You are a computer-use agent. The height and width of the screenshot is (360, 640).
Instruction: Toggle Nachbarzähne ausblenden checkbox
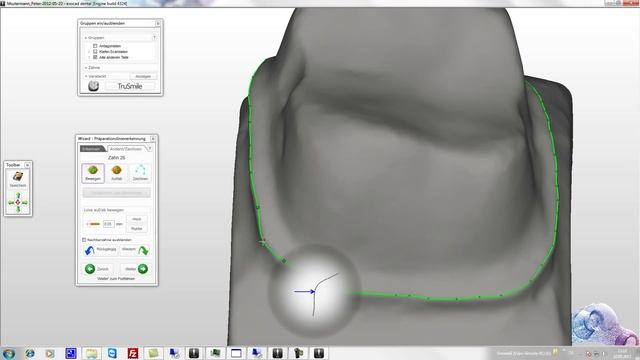click(84, 240)
